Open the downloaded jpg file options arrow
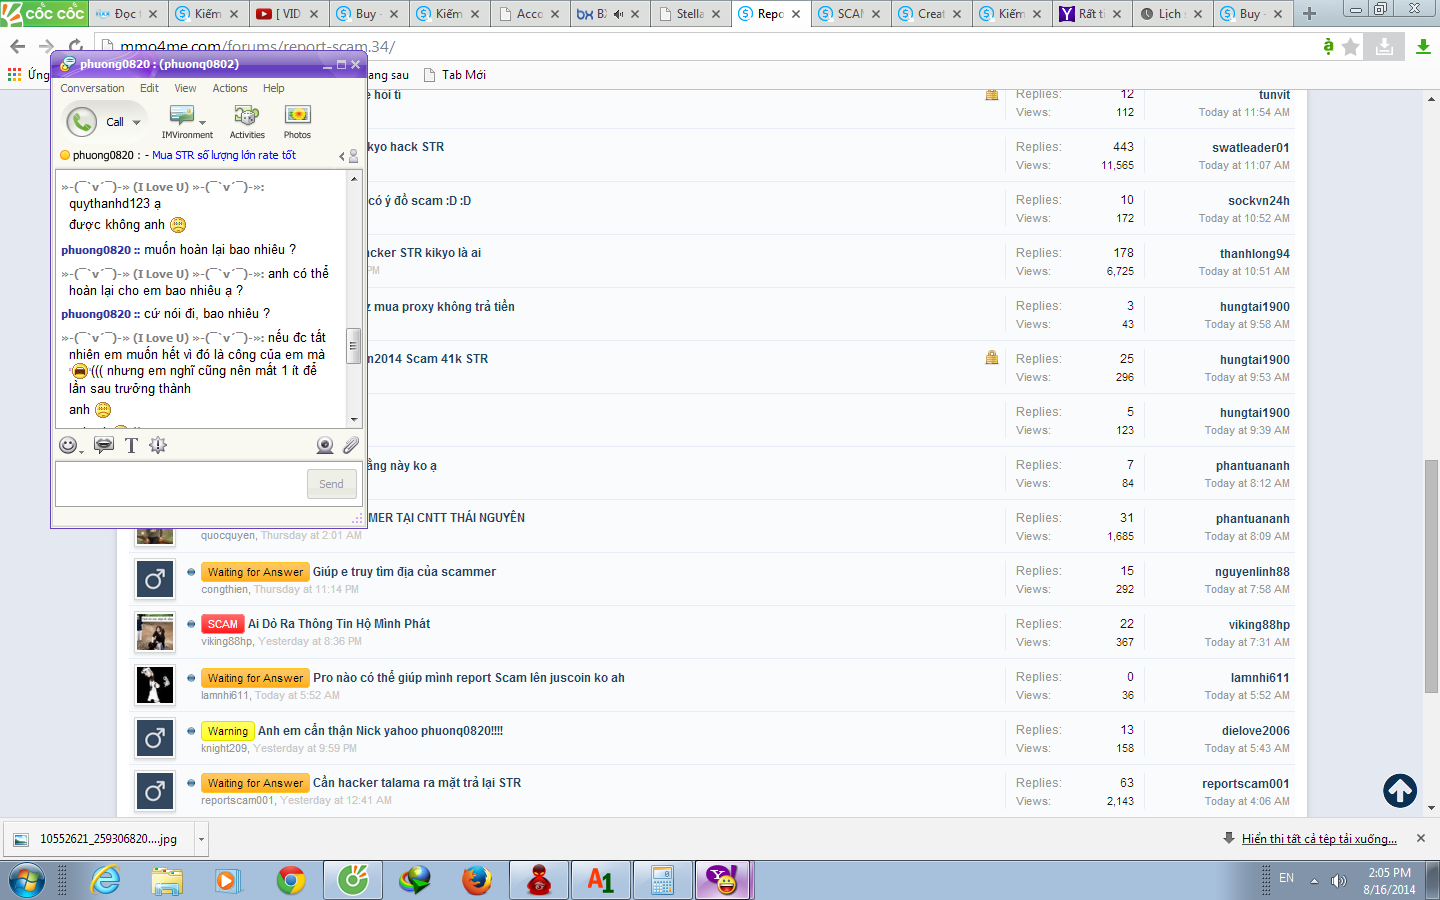Screen dimensions: 1440x900 pos(201,839)
